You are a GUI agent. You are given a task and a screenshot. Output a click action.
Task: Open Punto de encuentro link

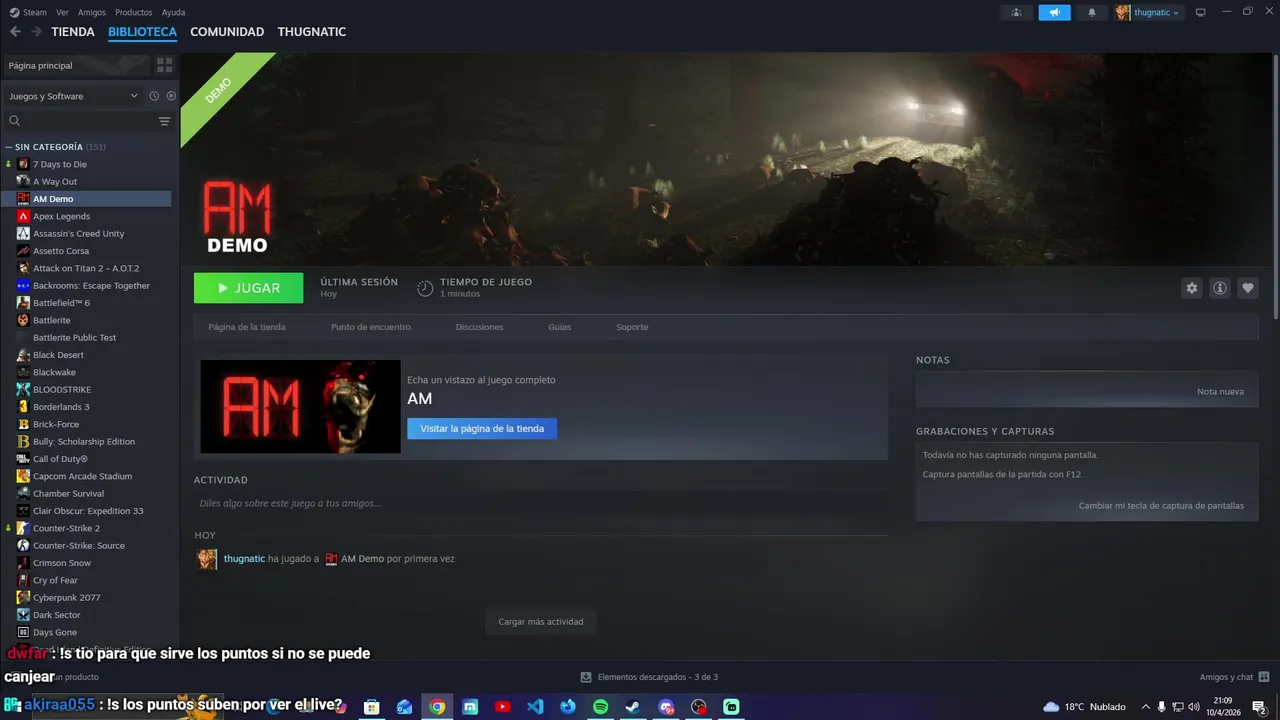click(x=371, y=327)
